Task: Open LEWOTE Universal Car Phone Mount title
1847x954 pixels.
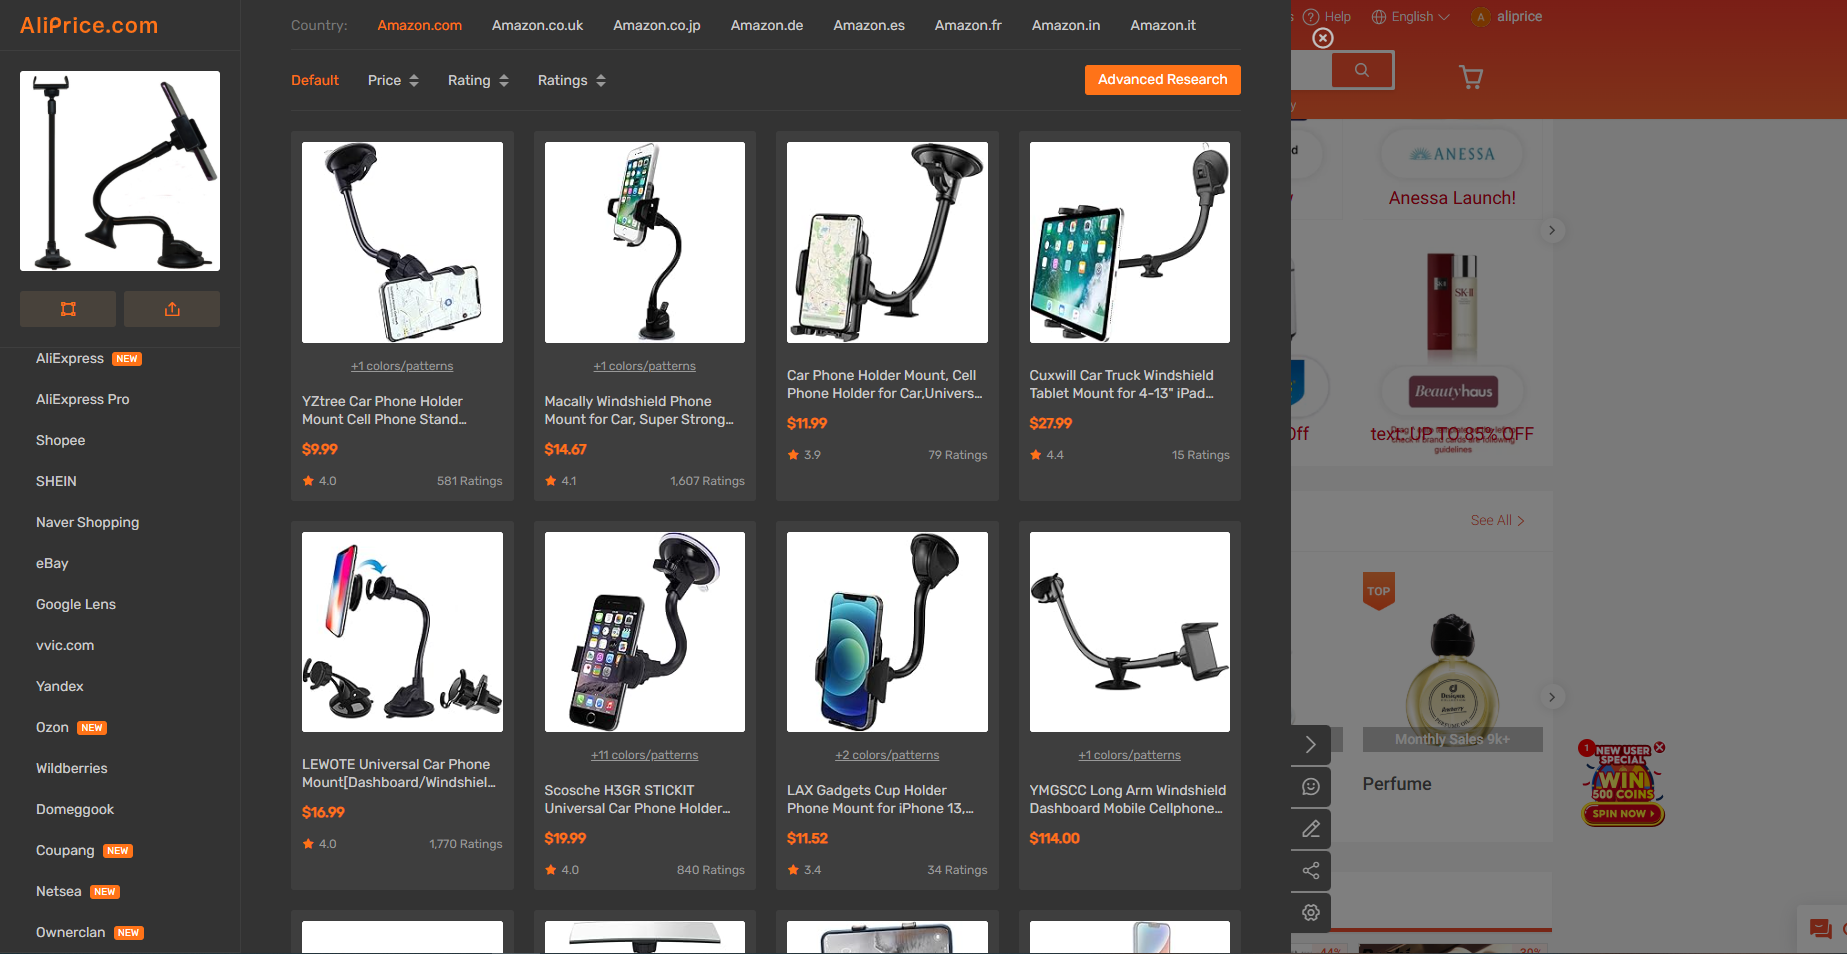Action: [x=399, y=773]
